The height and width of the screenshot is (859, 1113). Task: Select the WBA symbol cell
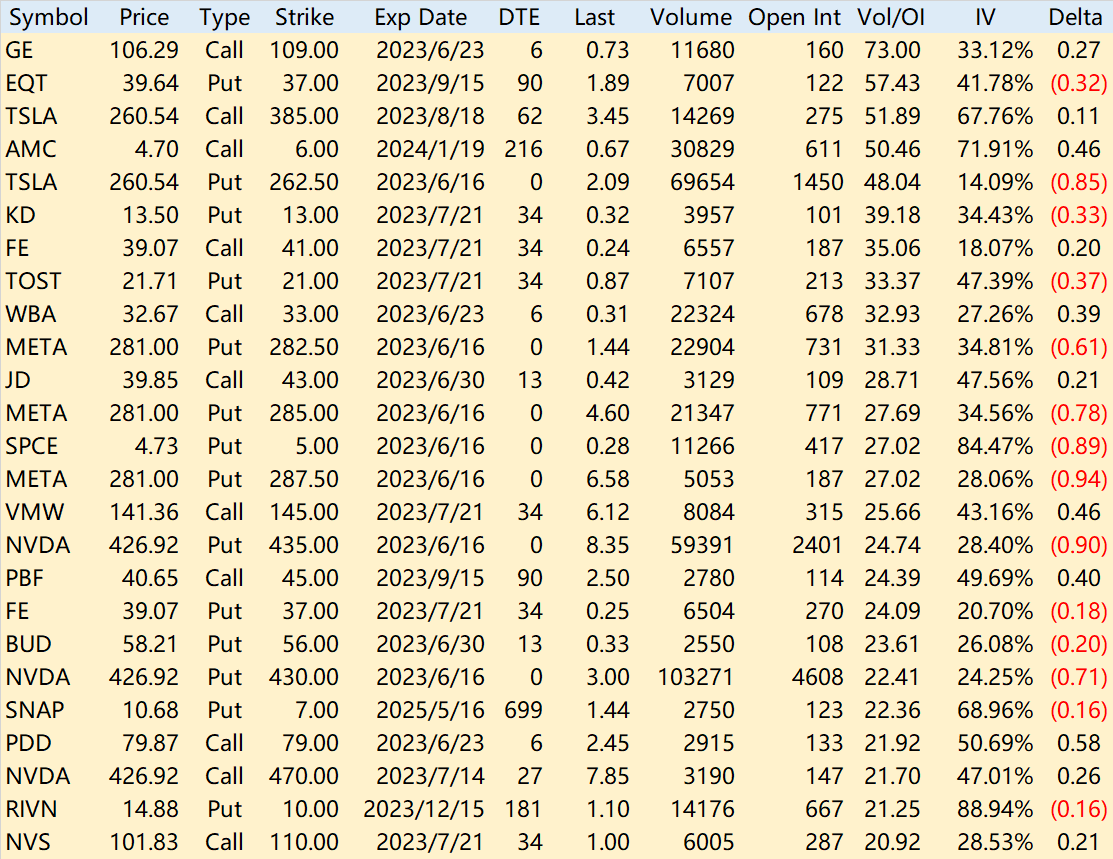click(31, 314)
